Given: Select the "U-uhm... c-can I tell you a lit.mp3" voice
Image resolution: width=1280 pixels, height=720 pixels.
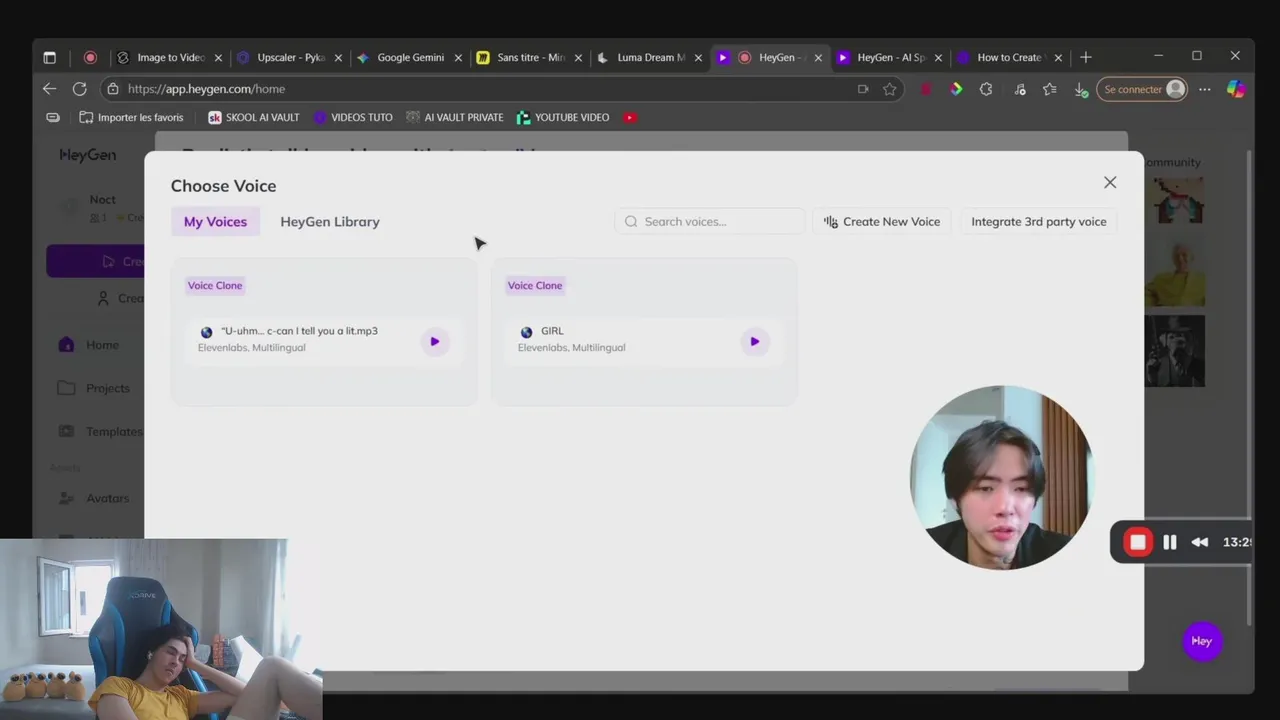Looking at the screenshot, I should [299, 331].
